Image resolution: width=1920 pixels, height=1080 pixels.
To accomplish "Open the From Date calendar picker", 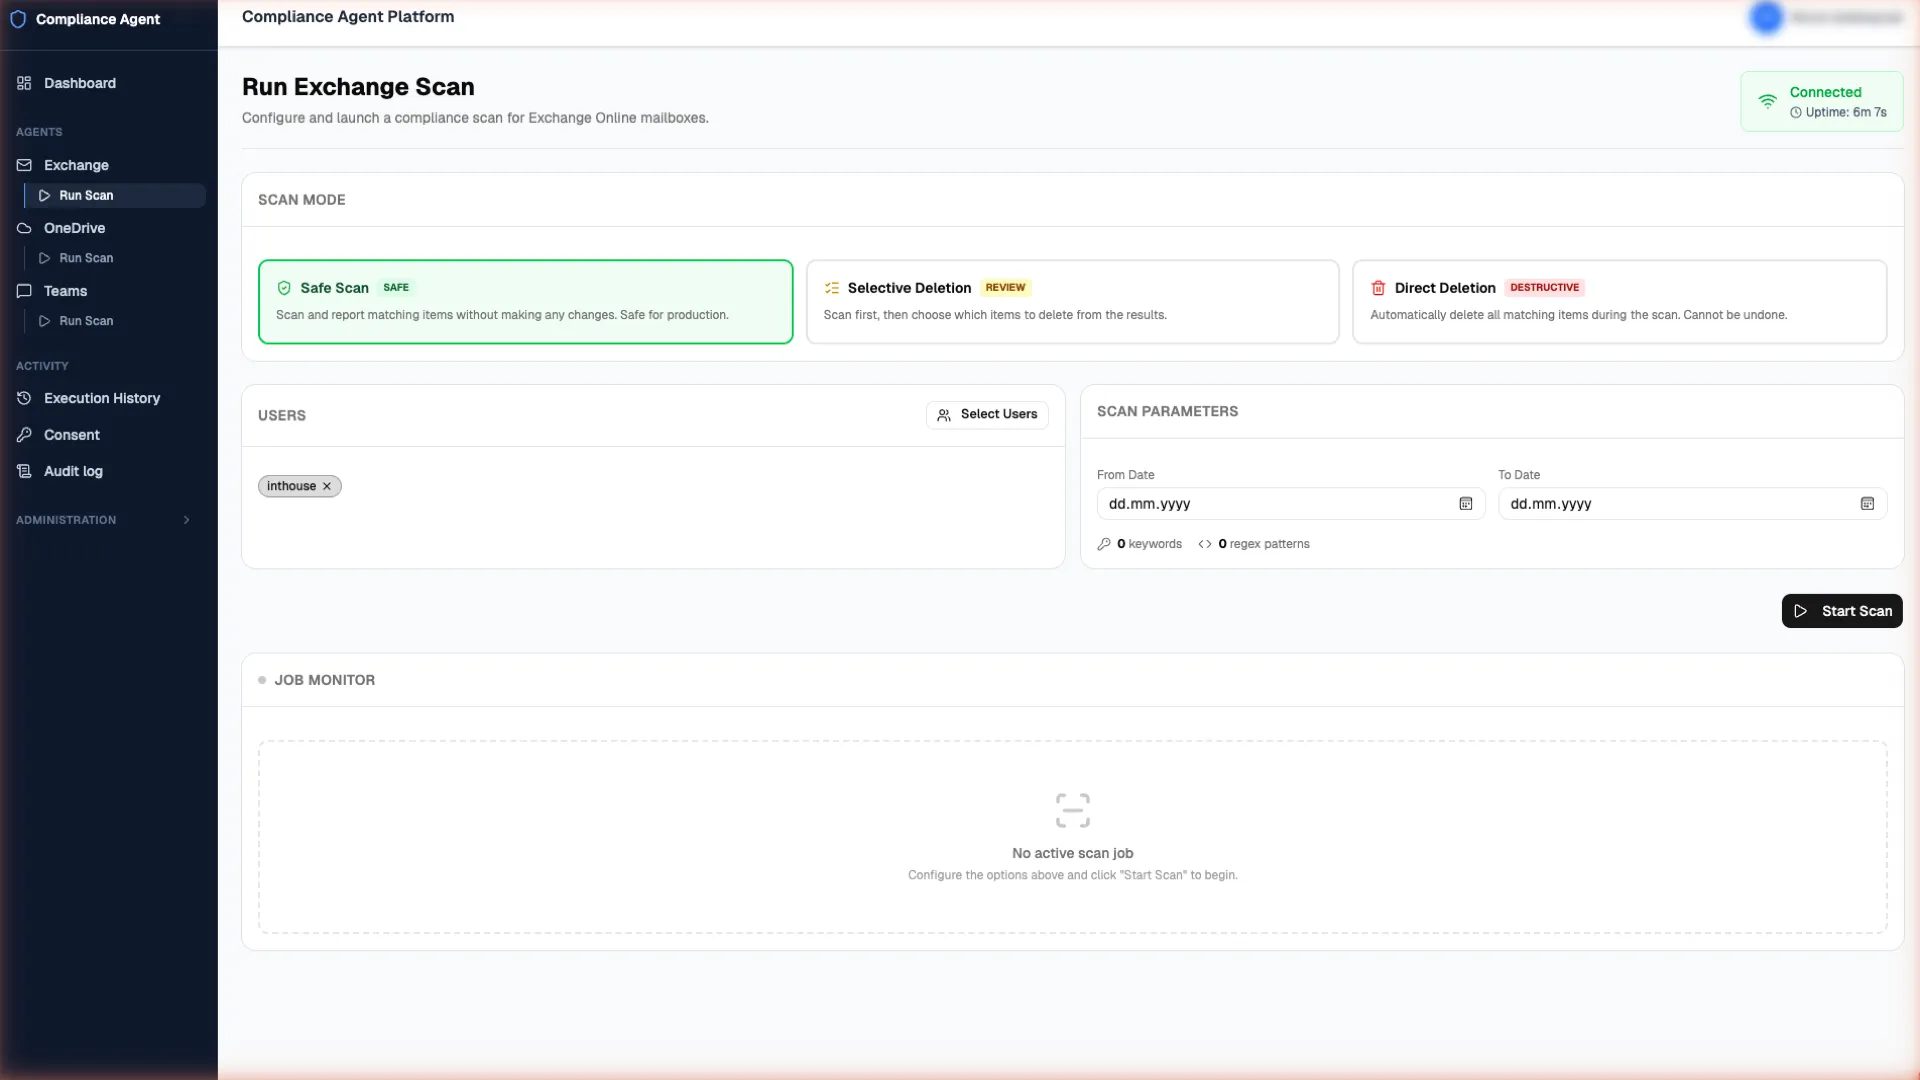I will point(1466,504).
